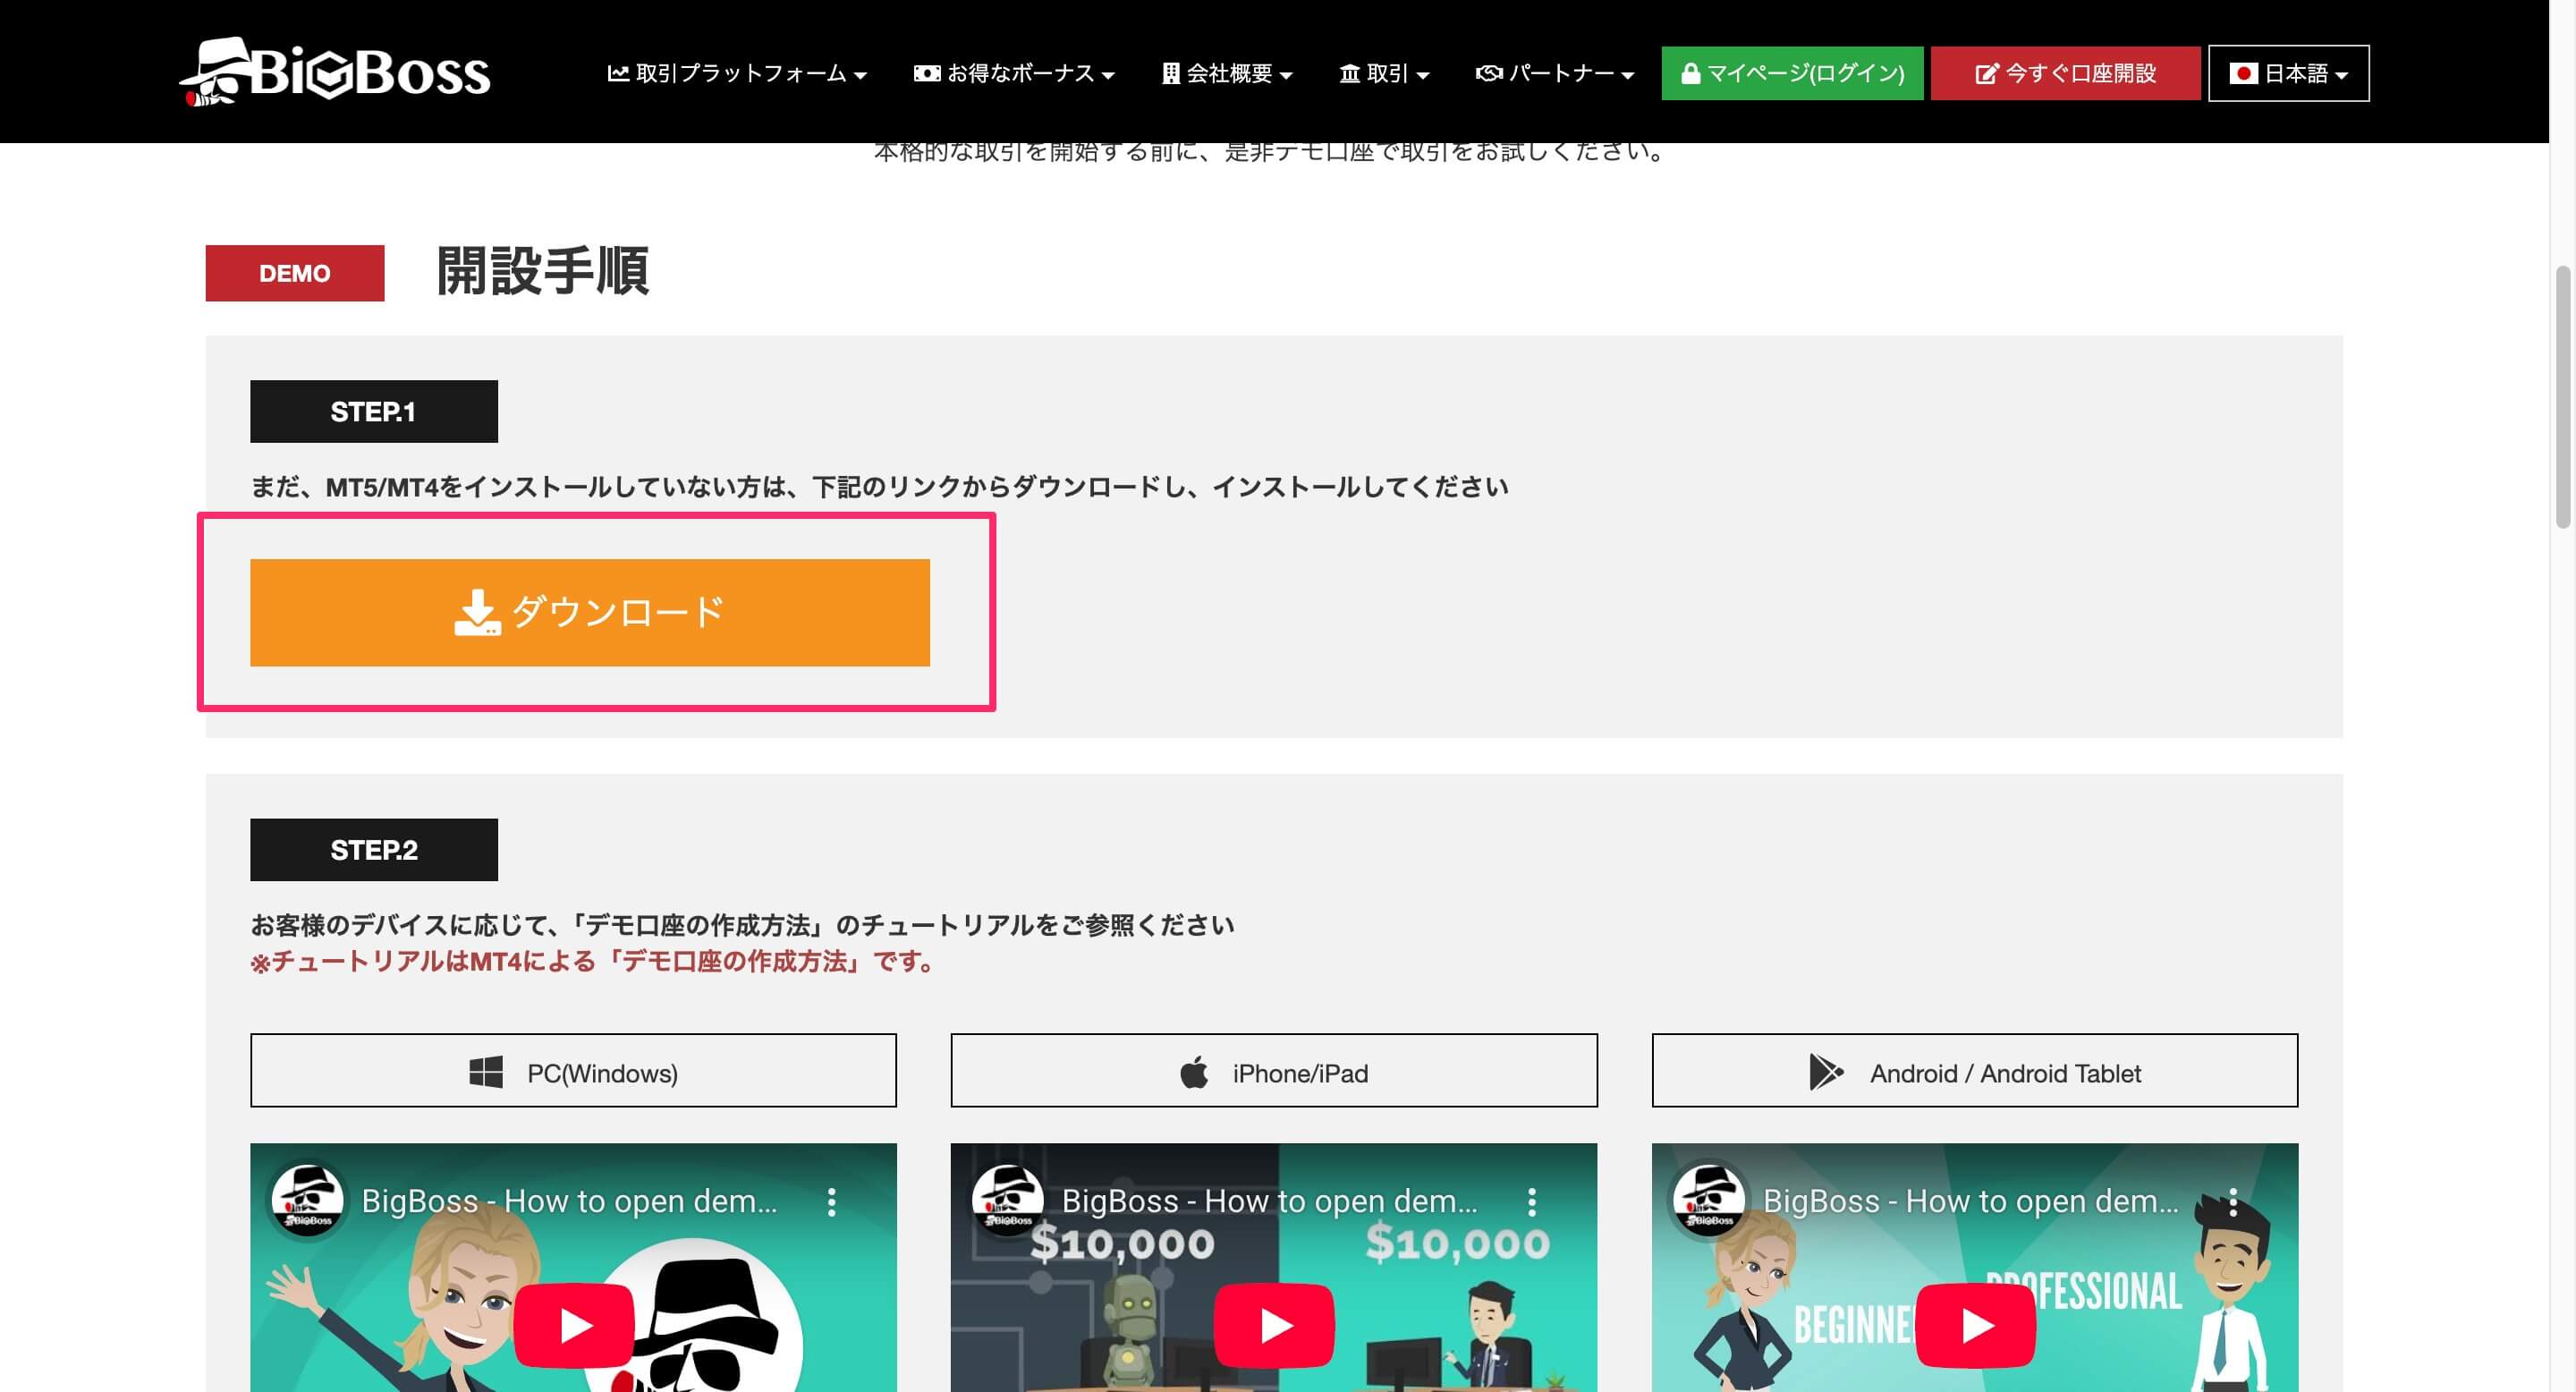Click the STEP.2 label
The image size is (2576, 1392).
click(x=374, y=850)
